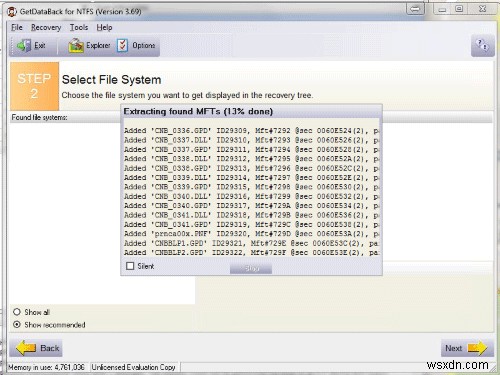Viewport: 500px width, 375px height.
Task: Click the Exit toolbar icon
Action: tap(31, 45)
